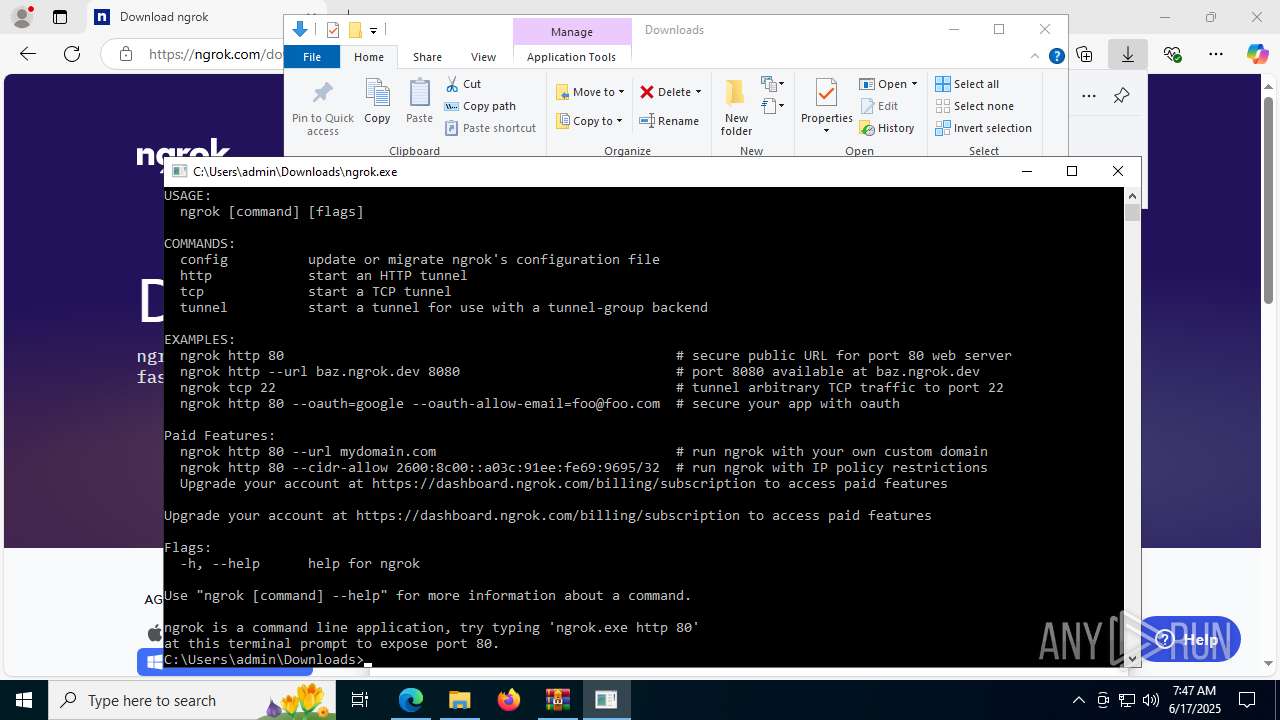The height and width of the screenshot is (720, 1280).
Task: Select the Download ngrok browser tab
Action: point(185,17)
